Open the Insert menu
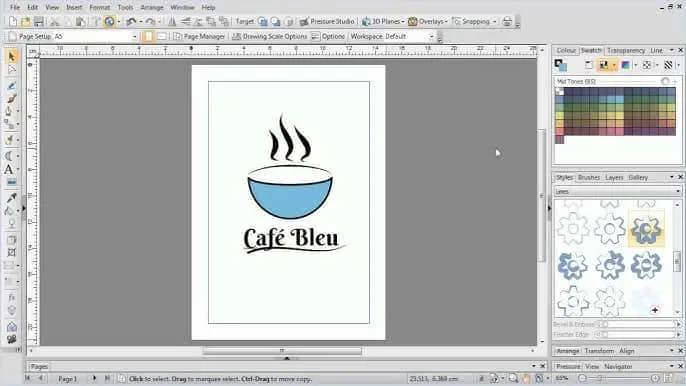The width and height of the screenshot is (686, 386). (74, 7)
